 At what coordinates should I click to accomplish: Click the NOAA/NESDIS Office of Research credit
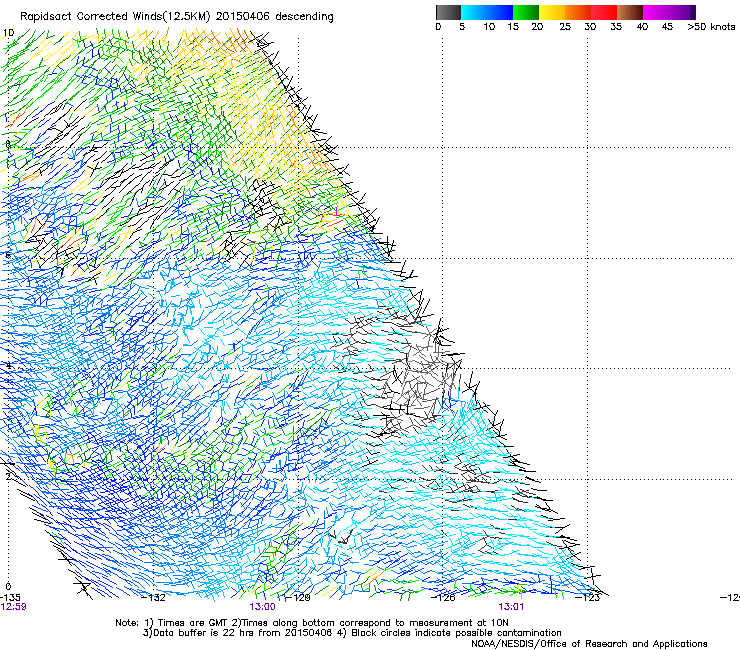(x=589, y=644)
